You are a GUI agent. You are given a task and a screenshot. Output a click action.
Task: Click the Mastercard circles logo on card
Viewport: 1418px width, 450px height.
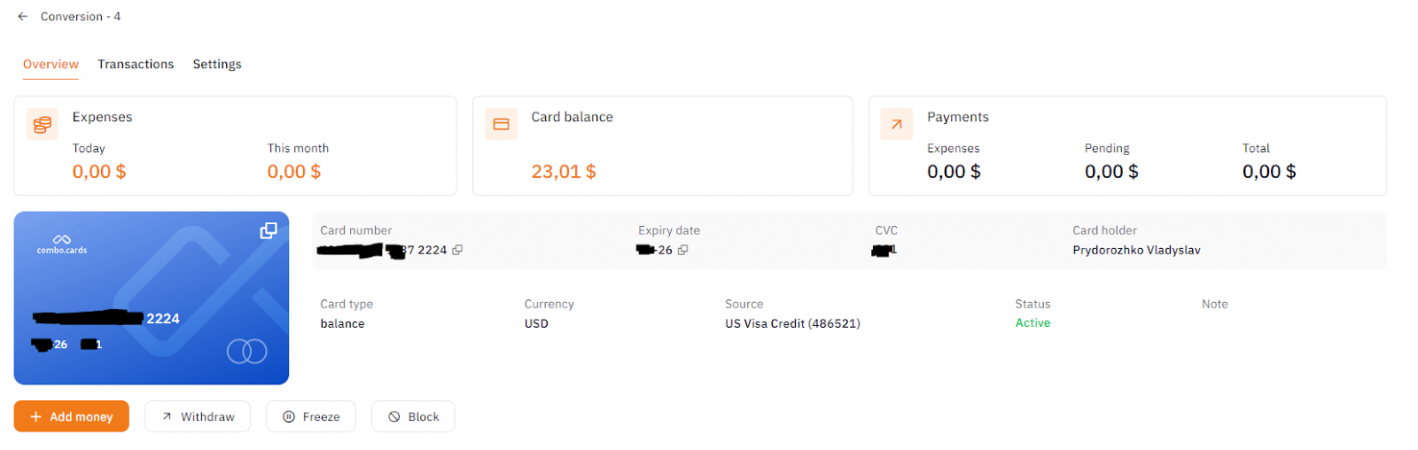tap(247, 351)
